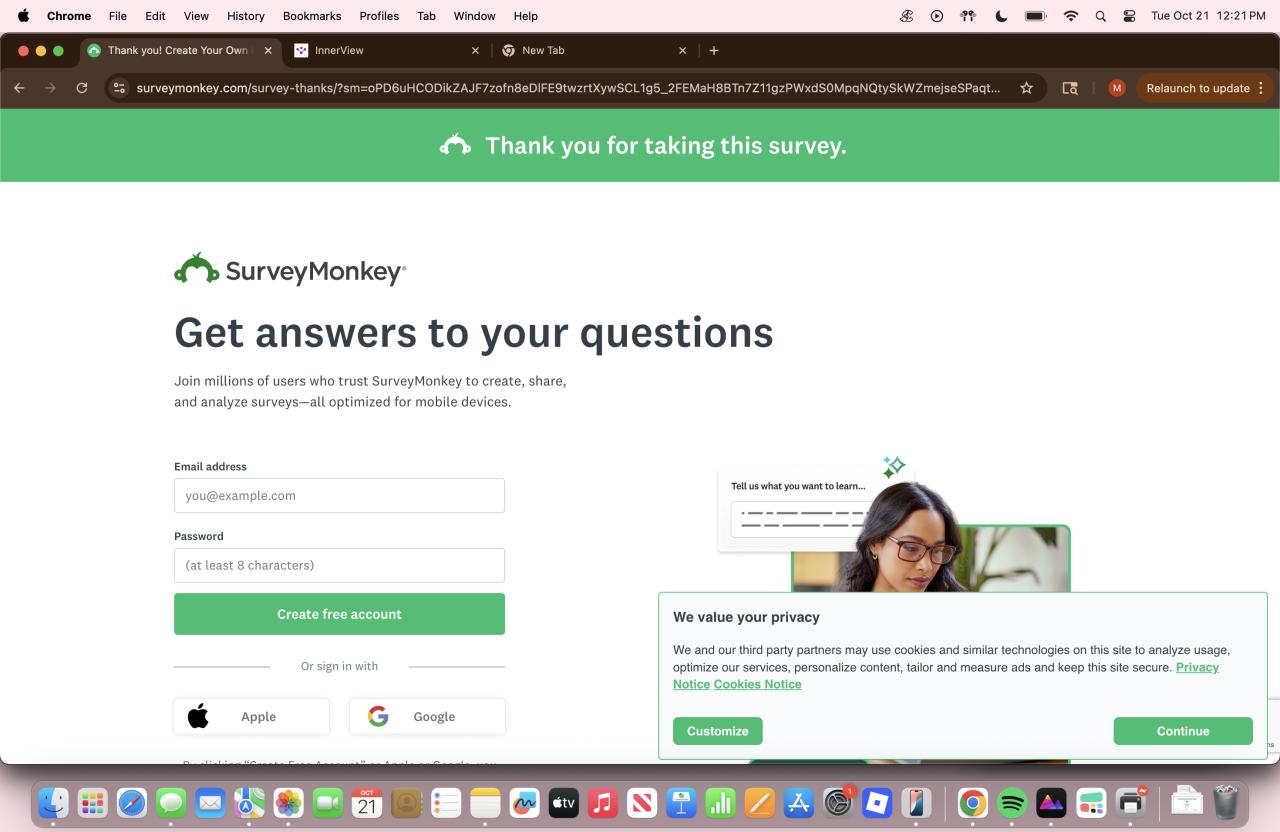Open the Spotlight search icon in menu bar
The width and height of the screenshot is (1280, 832).
click(x=1100, y=16)
